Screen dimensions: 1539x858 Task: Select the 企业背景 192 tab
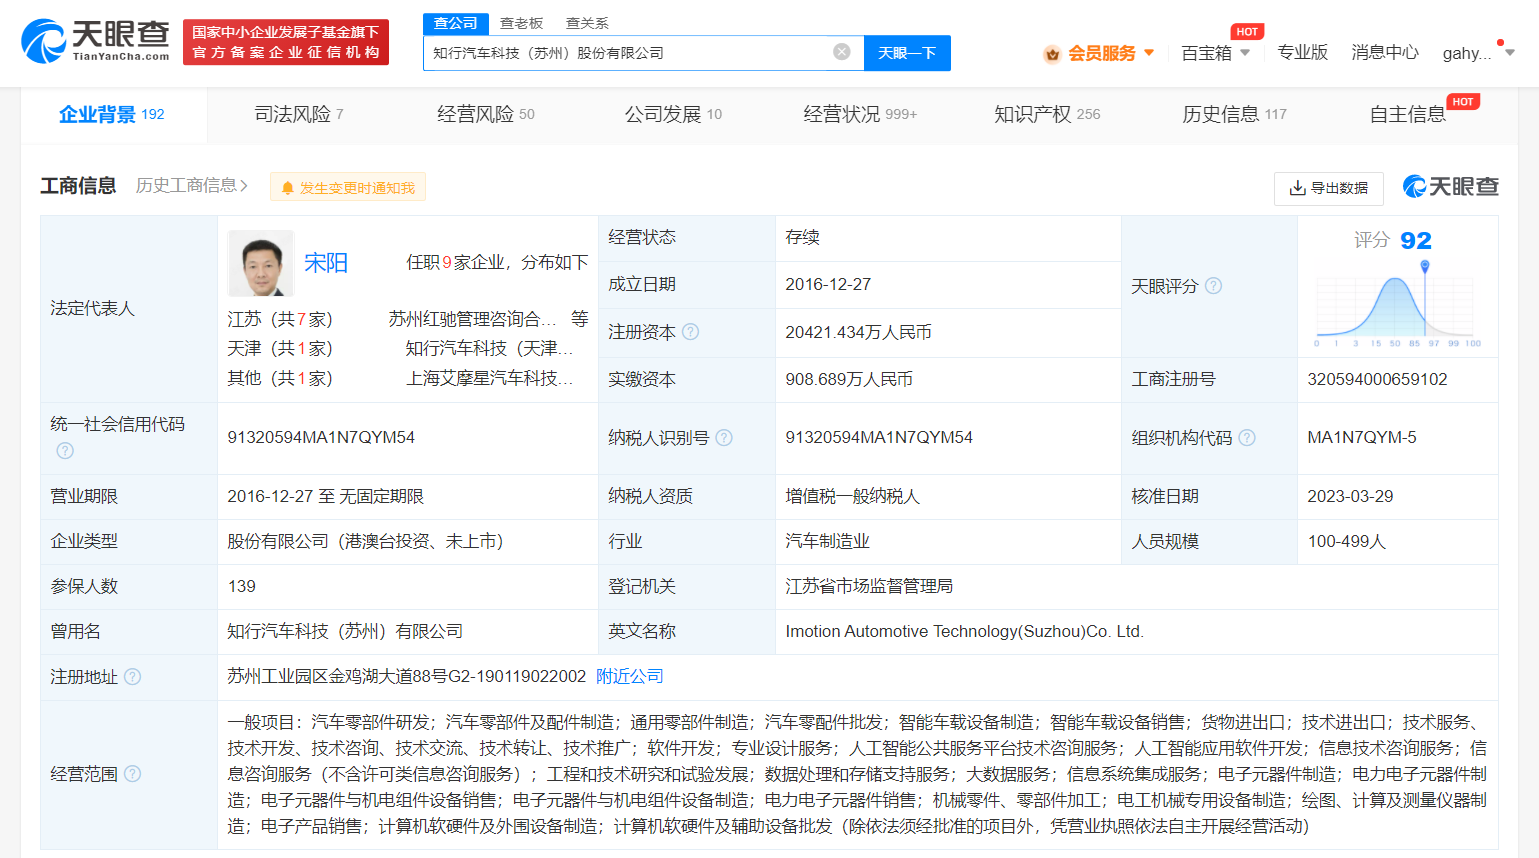click(x=112, y=115)
